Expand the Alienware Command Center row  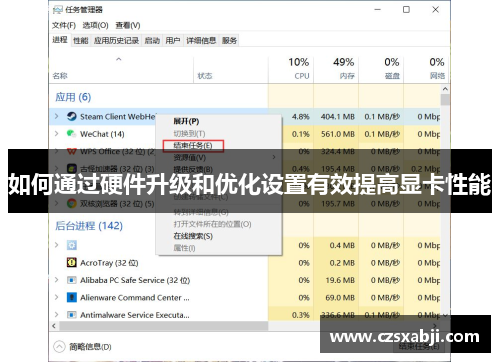click(x=56, y=297)
